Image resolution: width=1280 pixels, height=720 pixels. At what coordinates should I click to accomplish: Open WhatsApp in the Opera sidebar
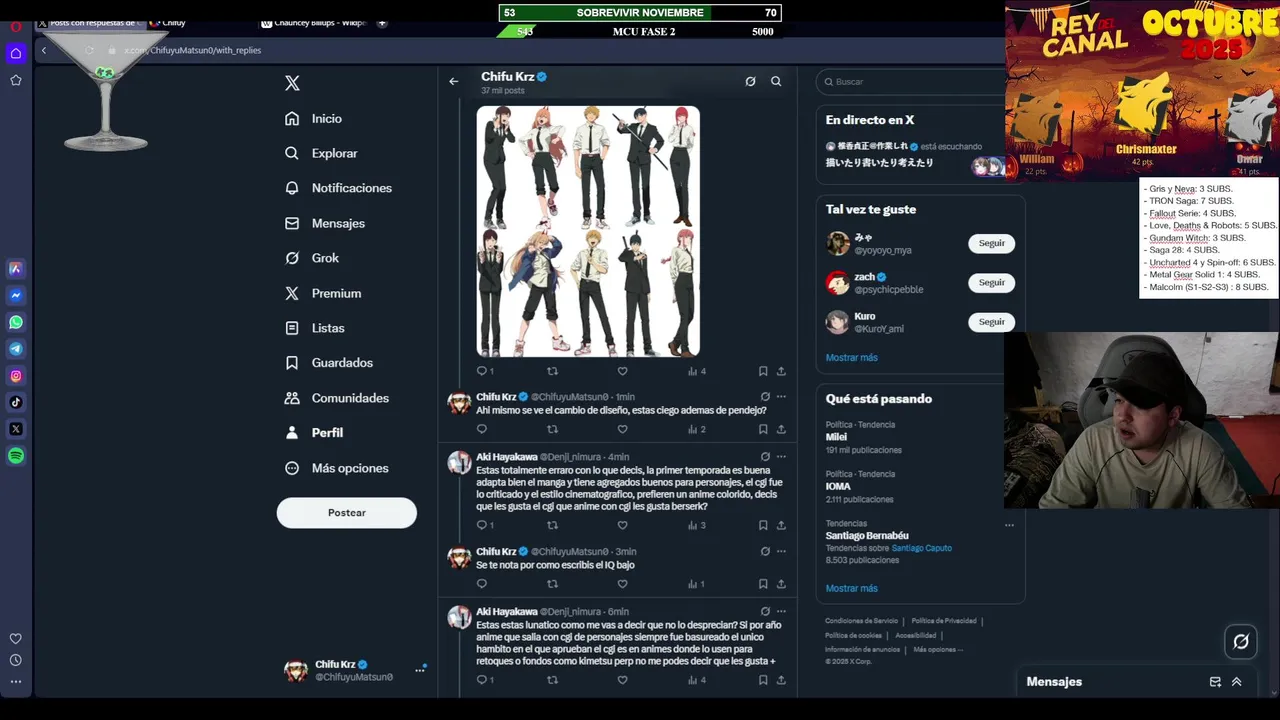click(x=16, y=322)
